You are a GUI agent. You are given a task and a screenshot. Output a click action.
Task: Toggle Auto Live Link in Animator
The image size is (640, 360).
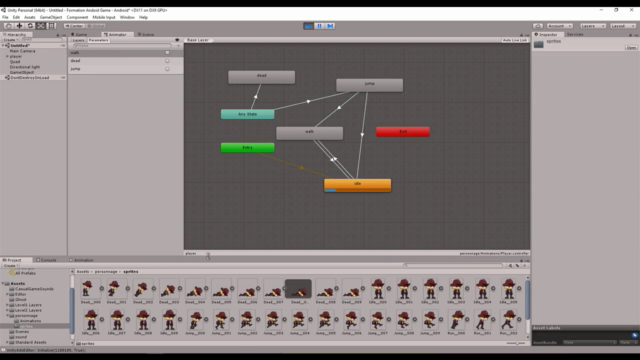click(x=515, y=40)
